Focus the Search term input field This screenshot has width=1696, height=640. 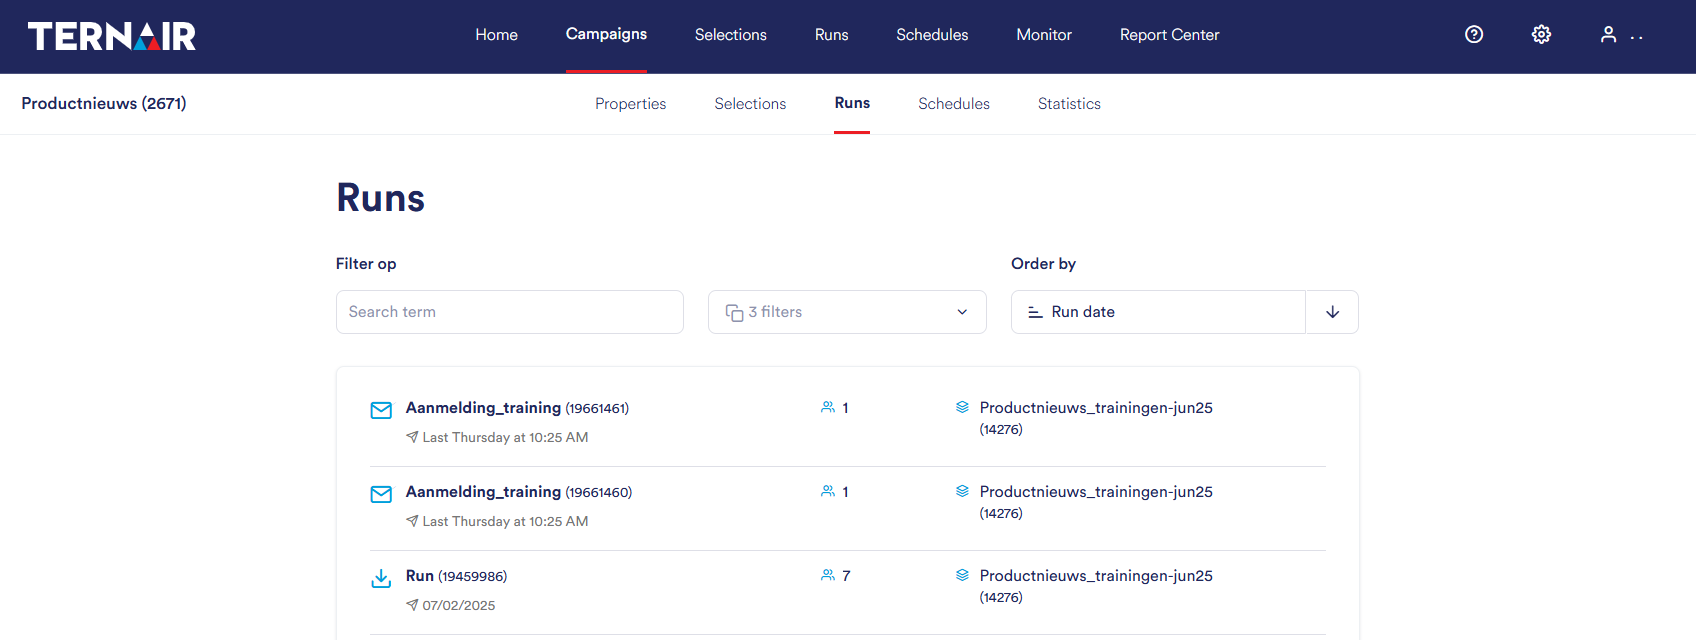pyautogui.click(x=510, y=312)
